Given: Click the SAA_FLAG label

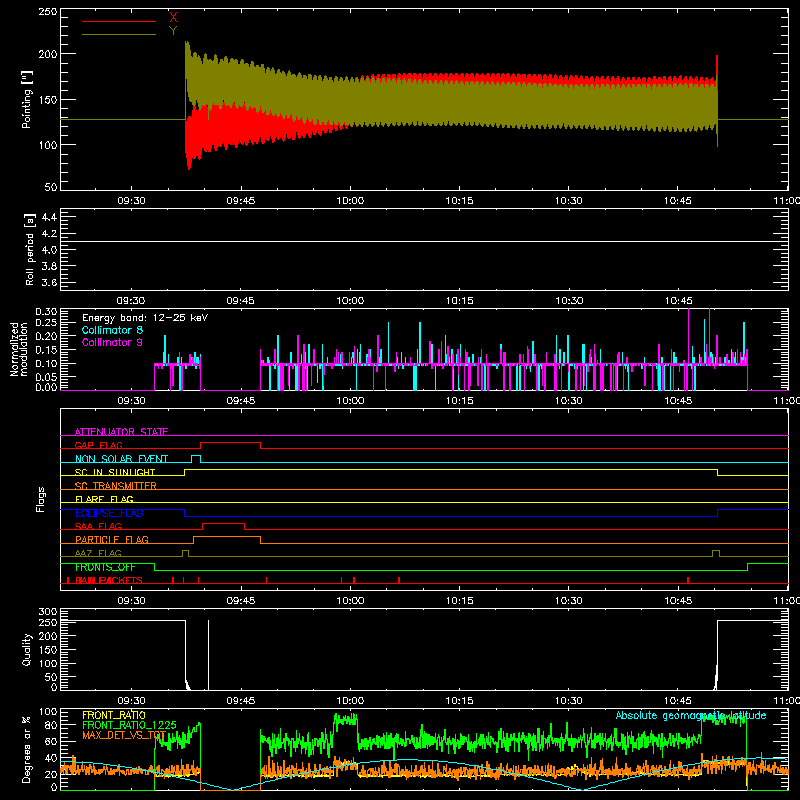Looking at the screenshot, I should 98,526.
